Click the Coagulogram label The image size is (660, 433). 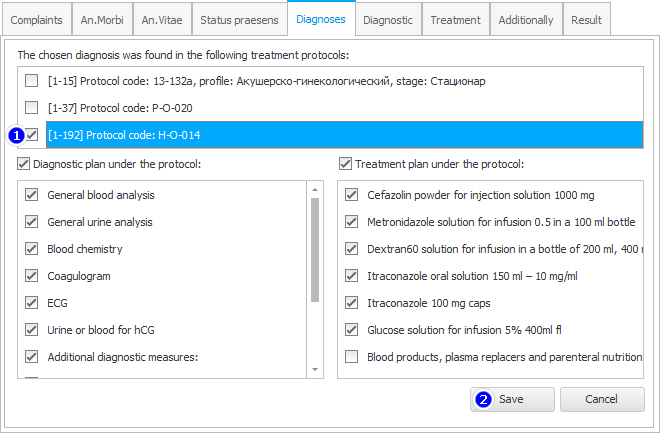[79, 276]
